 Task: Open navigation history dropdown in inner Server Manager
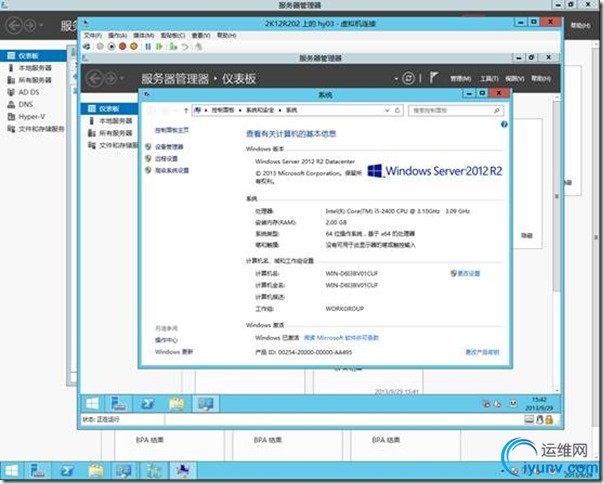(x=122, y=79)
